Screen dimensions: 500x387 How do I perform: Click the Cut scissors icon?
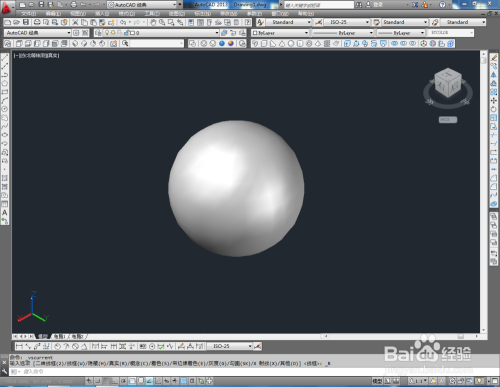pos(75,22)
